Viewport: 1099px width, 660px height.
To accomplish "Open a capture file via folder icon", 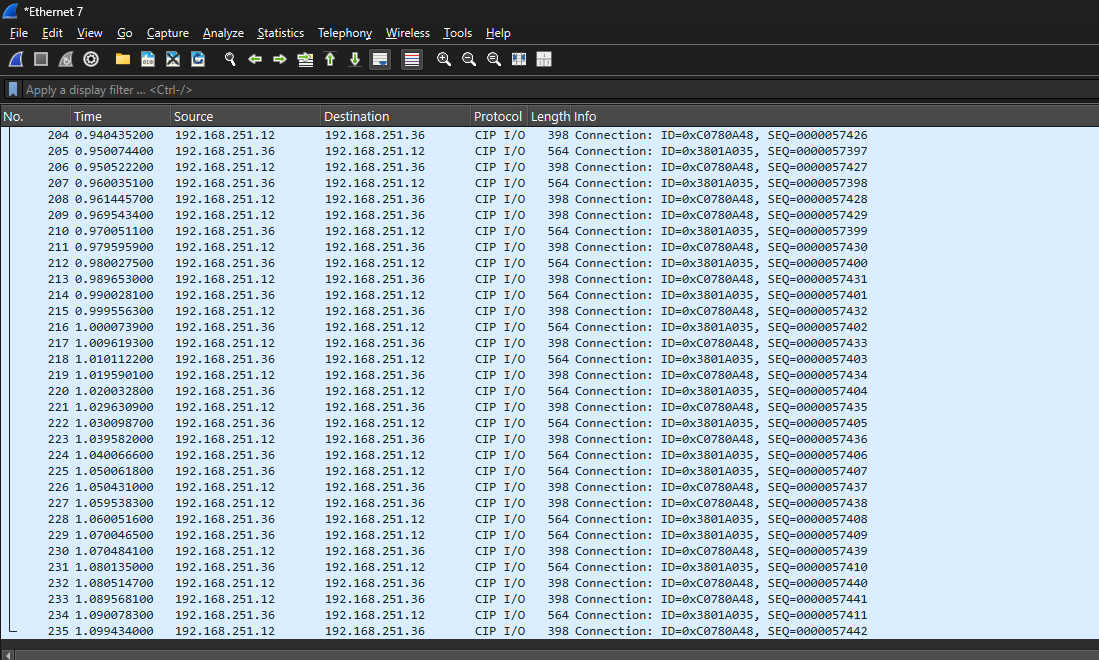I will pyautogui.click(x=123, y=60).
